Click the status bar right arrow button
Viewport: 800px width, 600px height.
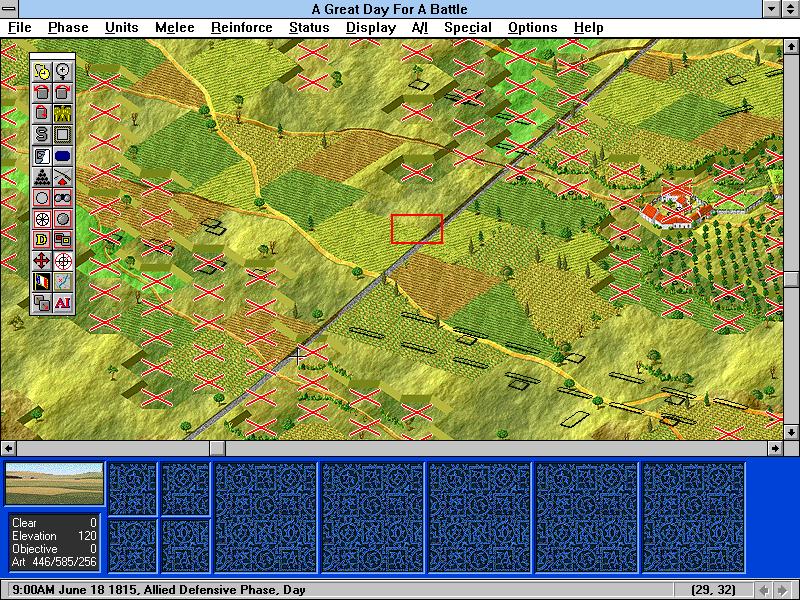point(781,590)
